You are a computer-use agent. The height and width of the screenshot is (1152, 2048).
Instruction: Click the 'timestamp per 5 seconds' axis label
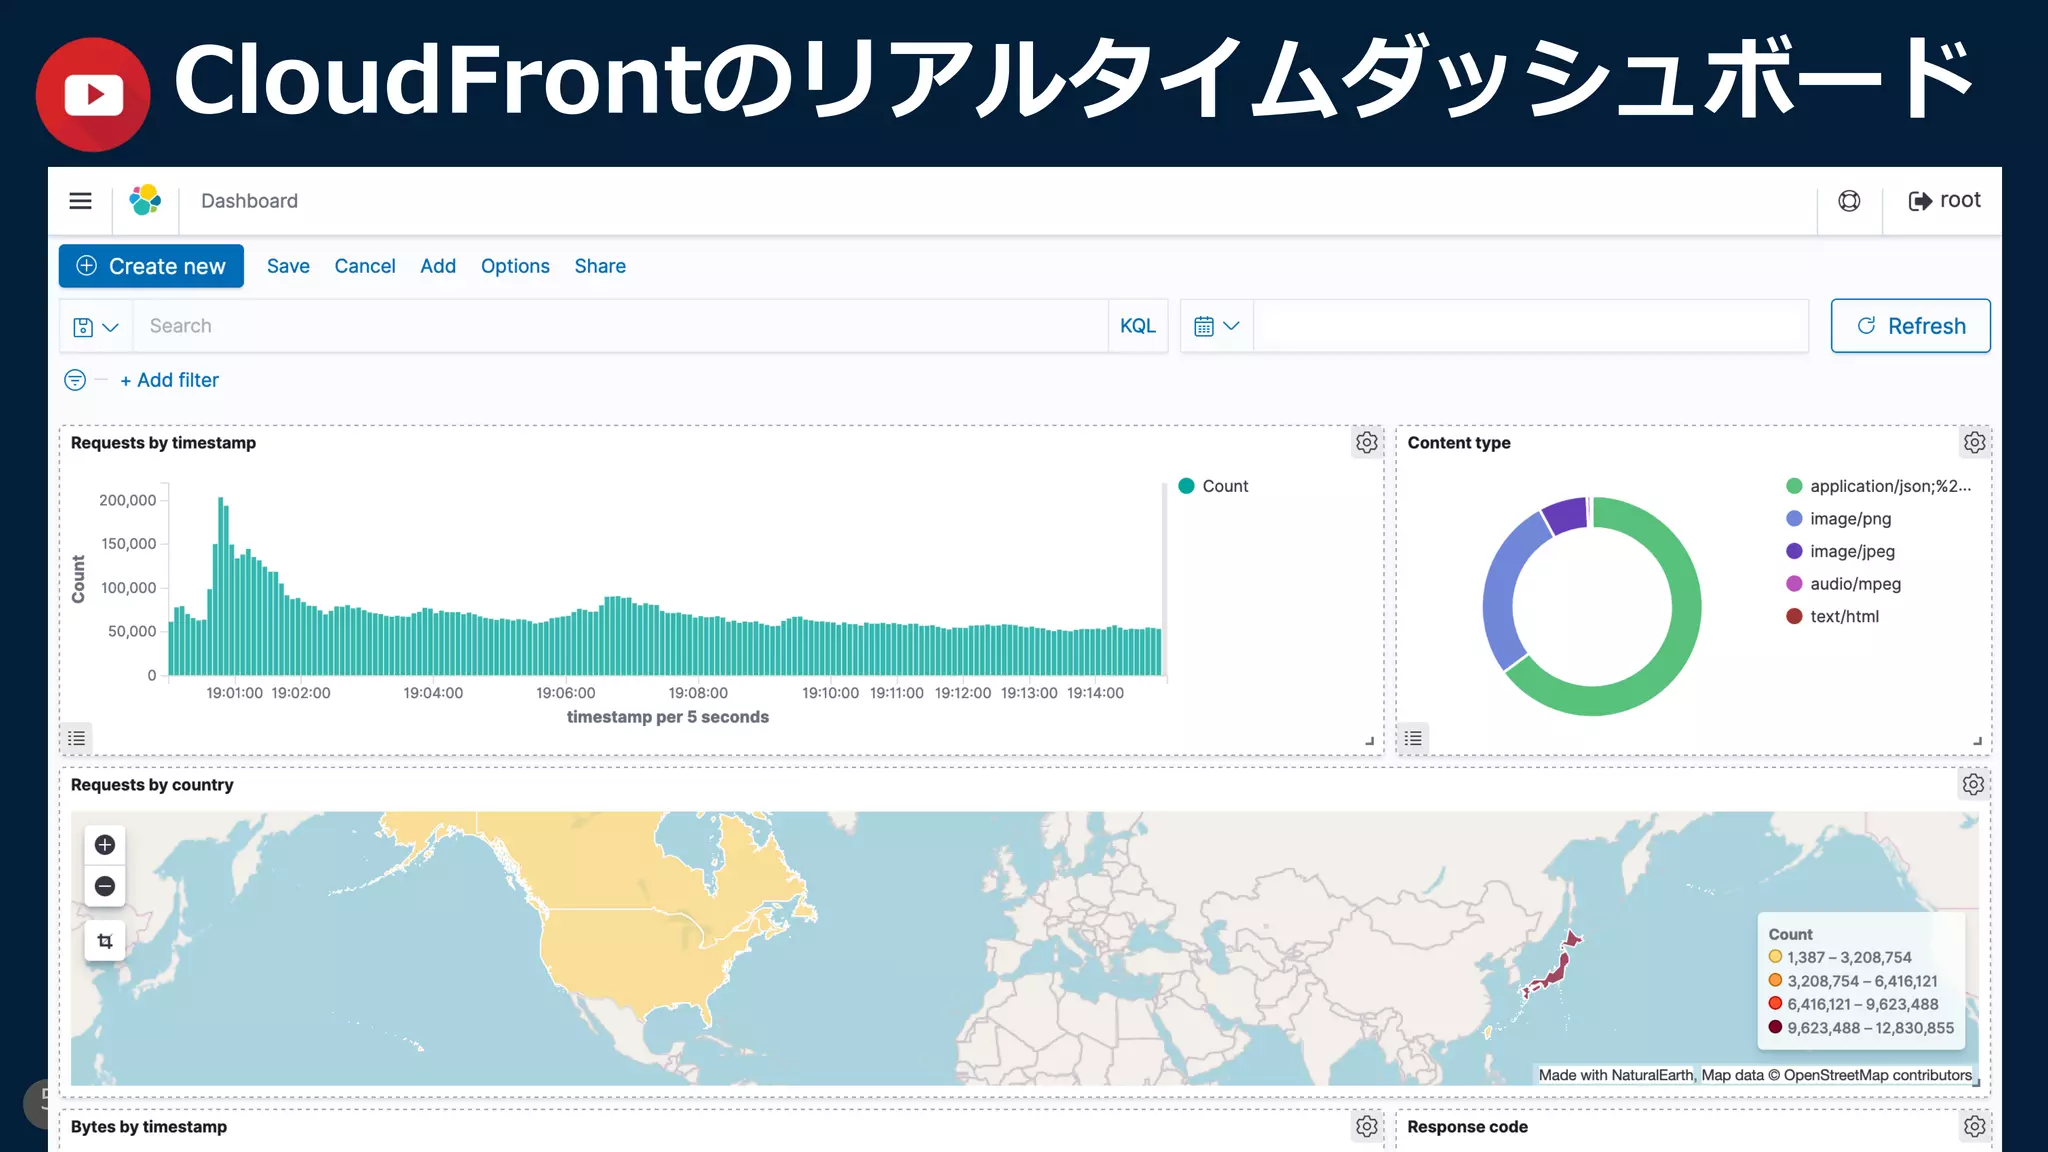(668, 717)
